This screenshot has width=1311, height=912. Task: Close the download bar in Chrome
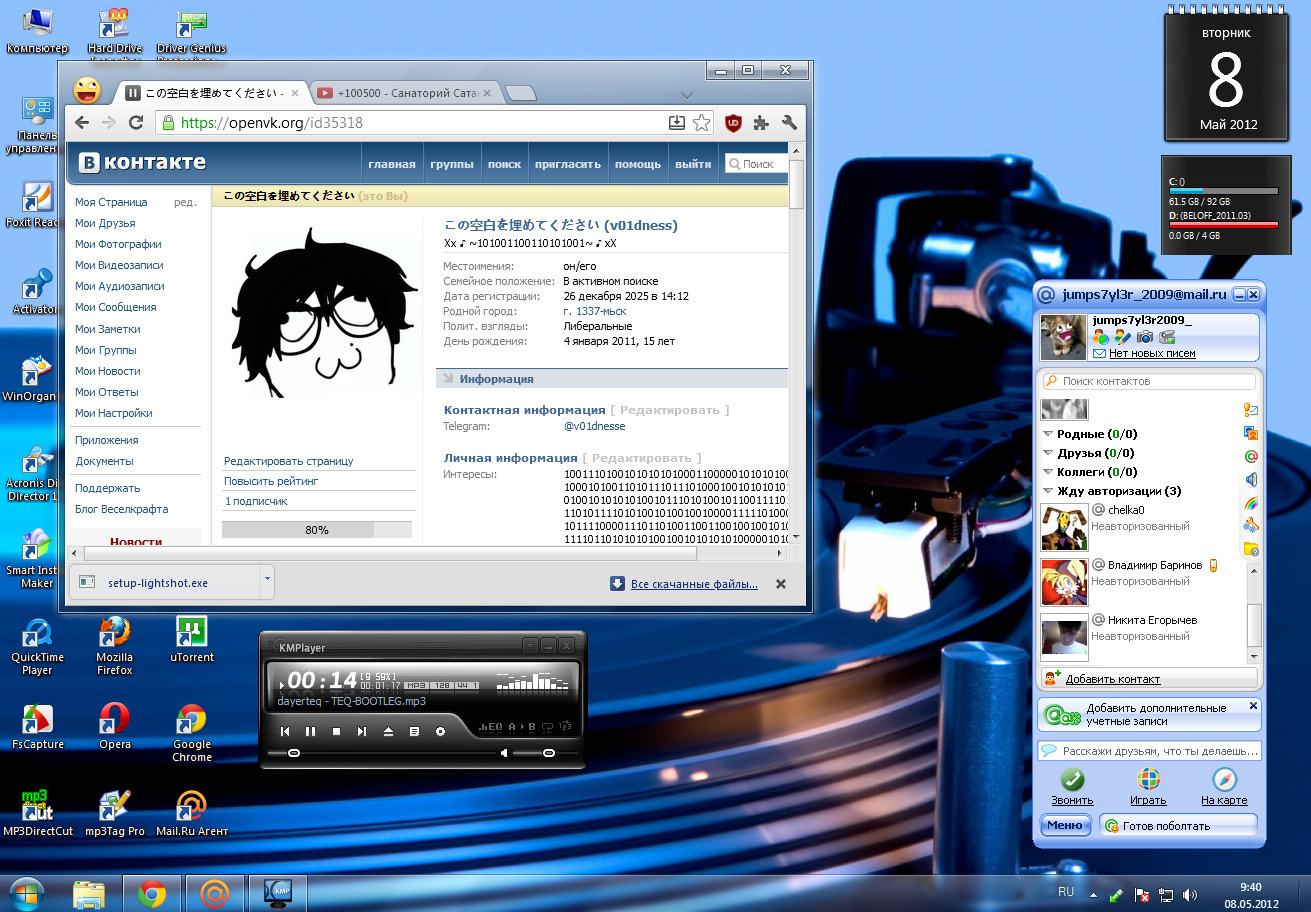tap(781, 584)
